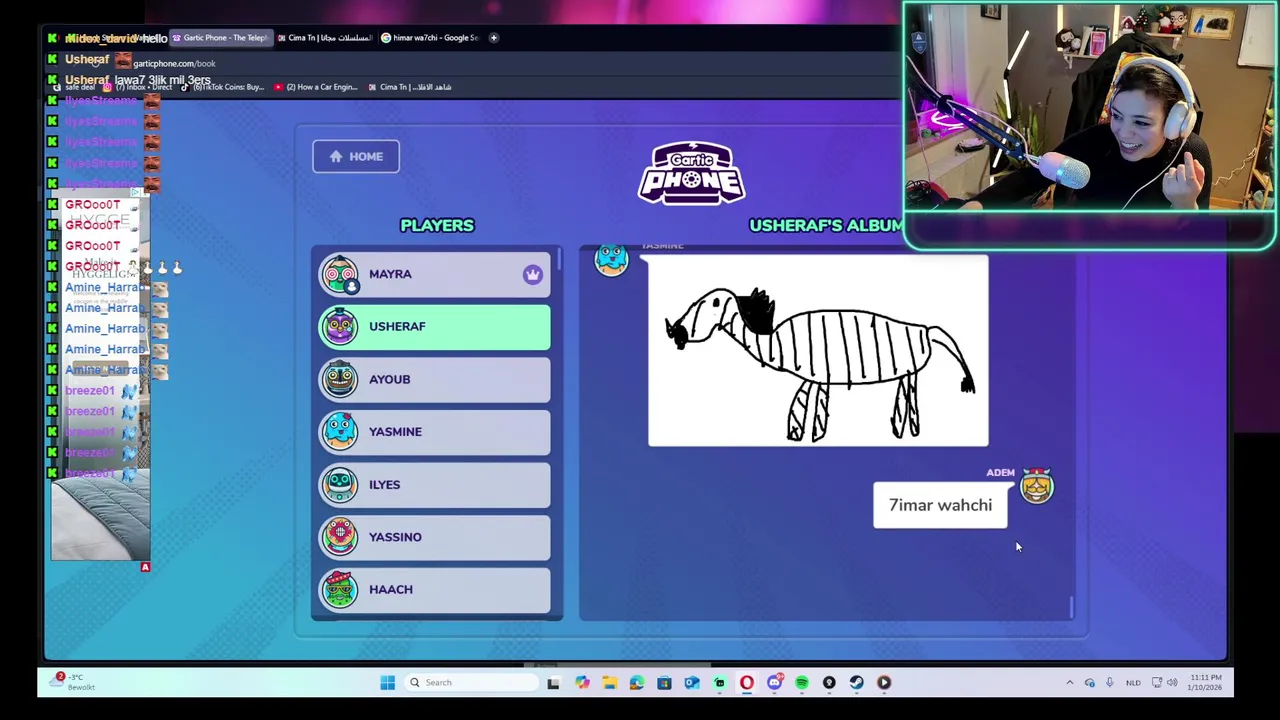Click HAACH's avatar icon
The height and width of the screenshot is (720, 1280).
(x=340, y=589)
